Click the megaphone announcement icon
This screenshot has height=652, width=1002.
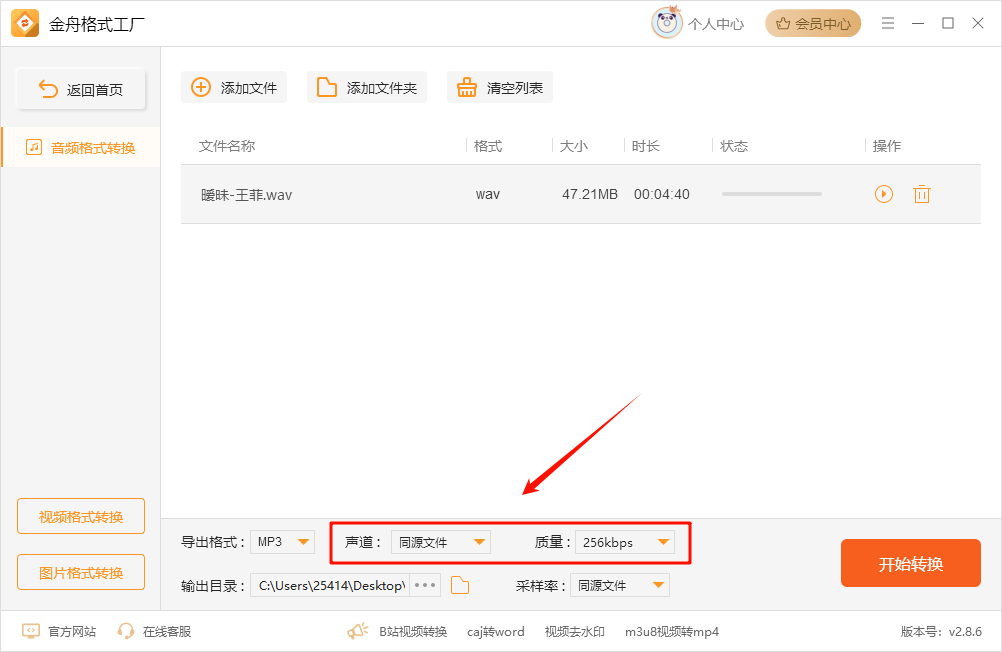358,632
